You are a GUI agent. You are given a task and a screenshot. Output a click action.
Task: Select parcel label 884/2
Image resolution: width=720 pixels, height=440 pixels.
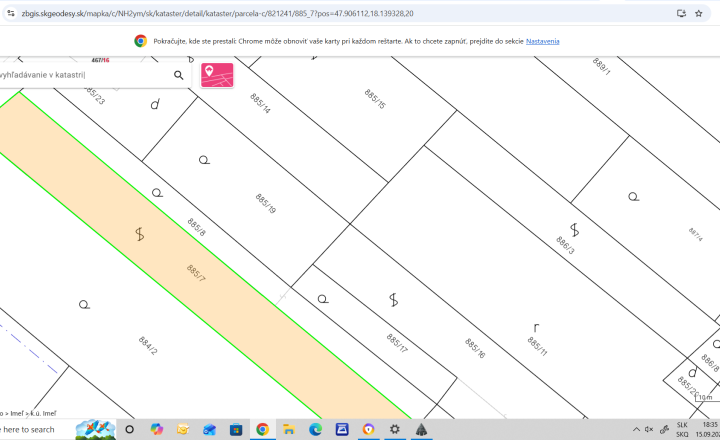pyautogui.click(x=148, y=345)
